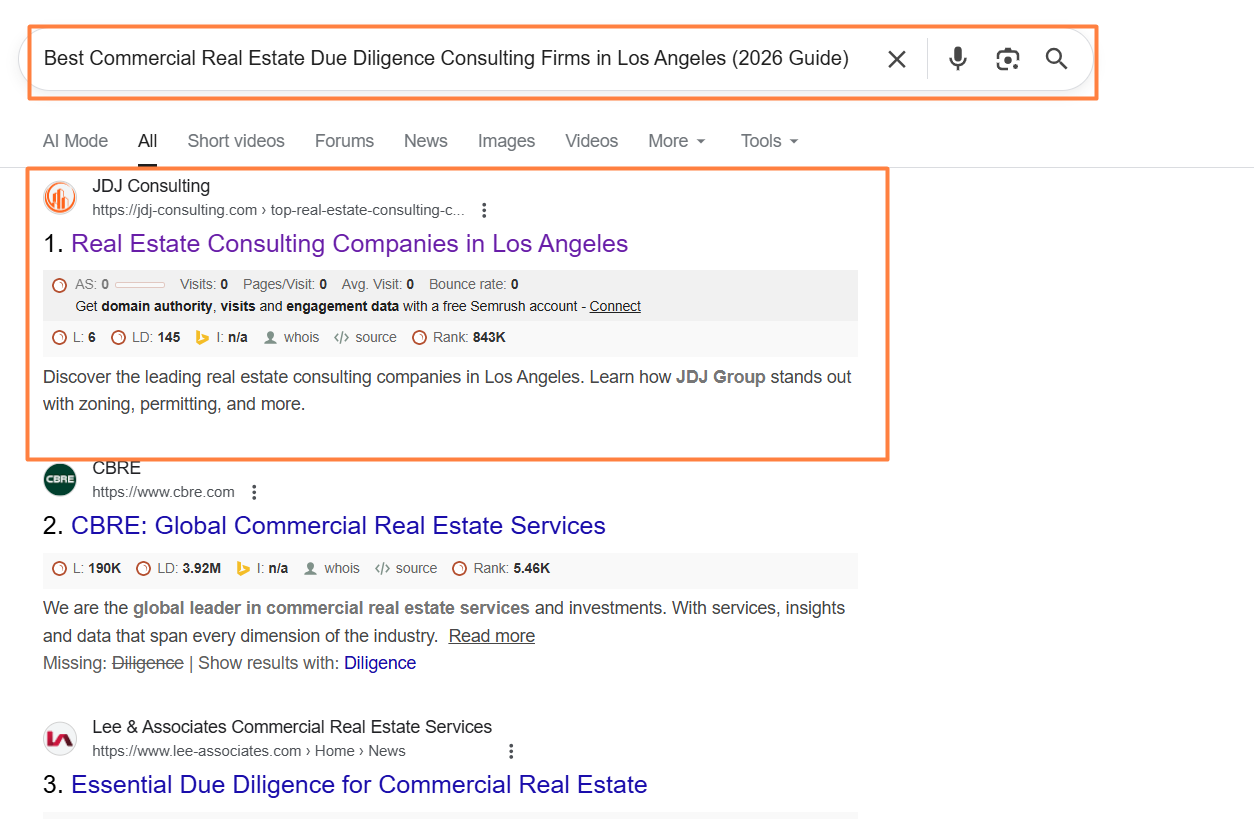
Task: Click the https://www.cbre.com URL
Action: click(163, 492)
